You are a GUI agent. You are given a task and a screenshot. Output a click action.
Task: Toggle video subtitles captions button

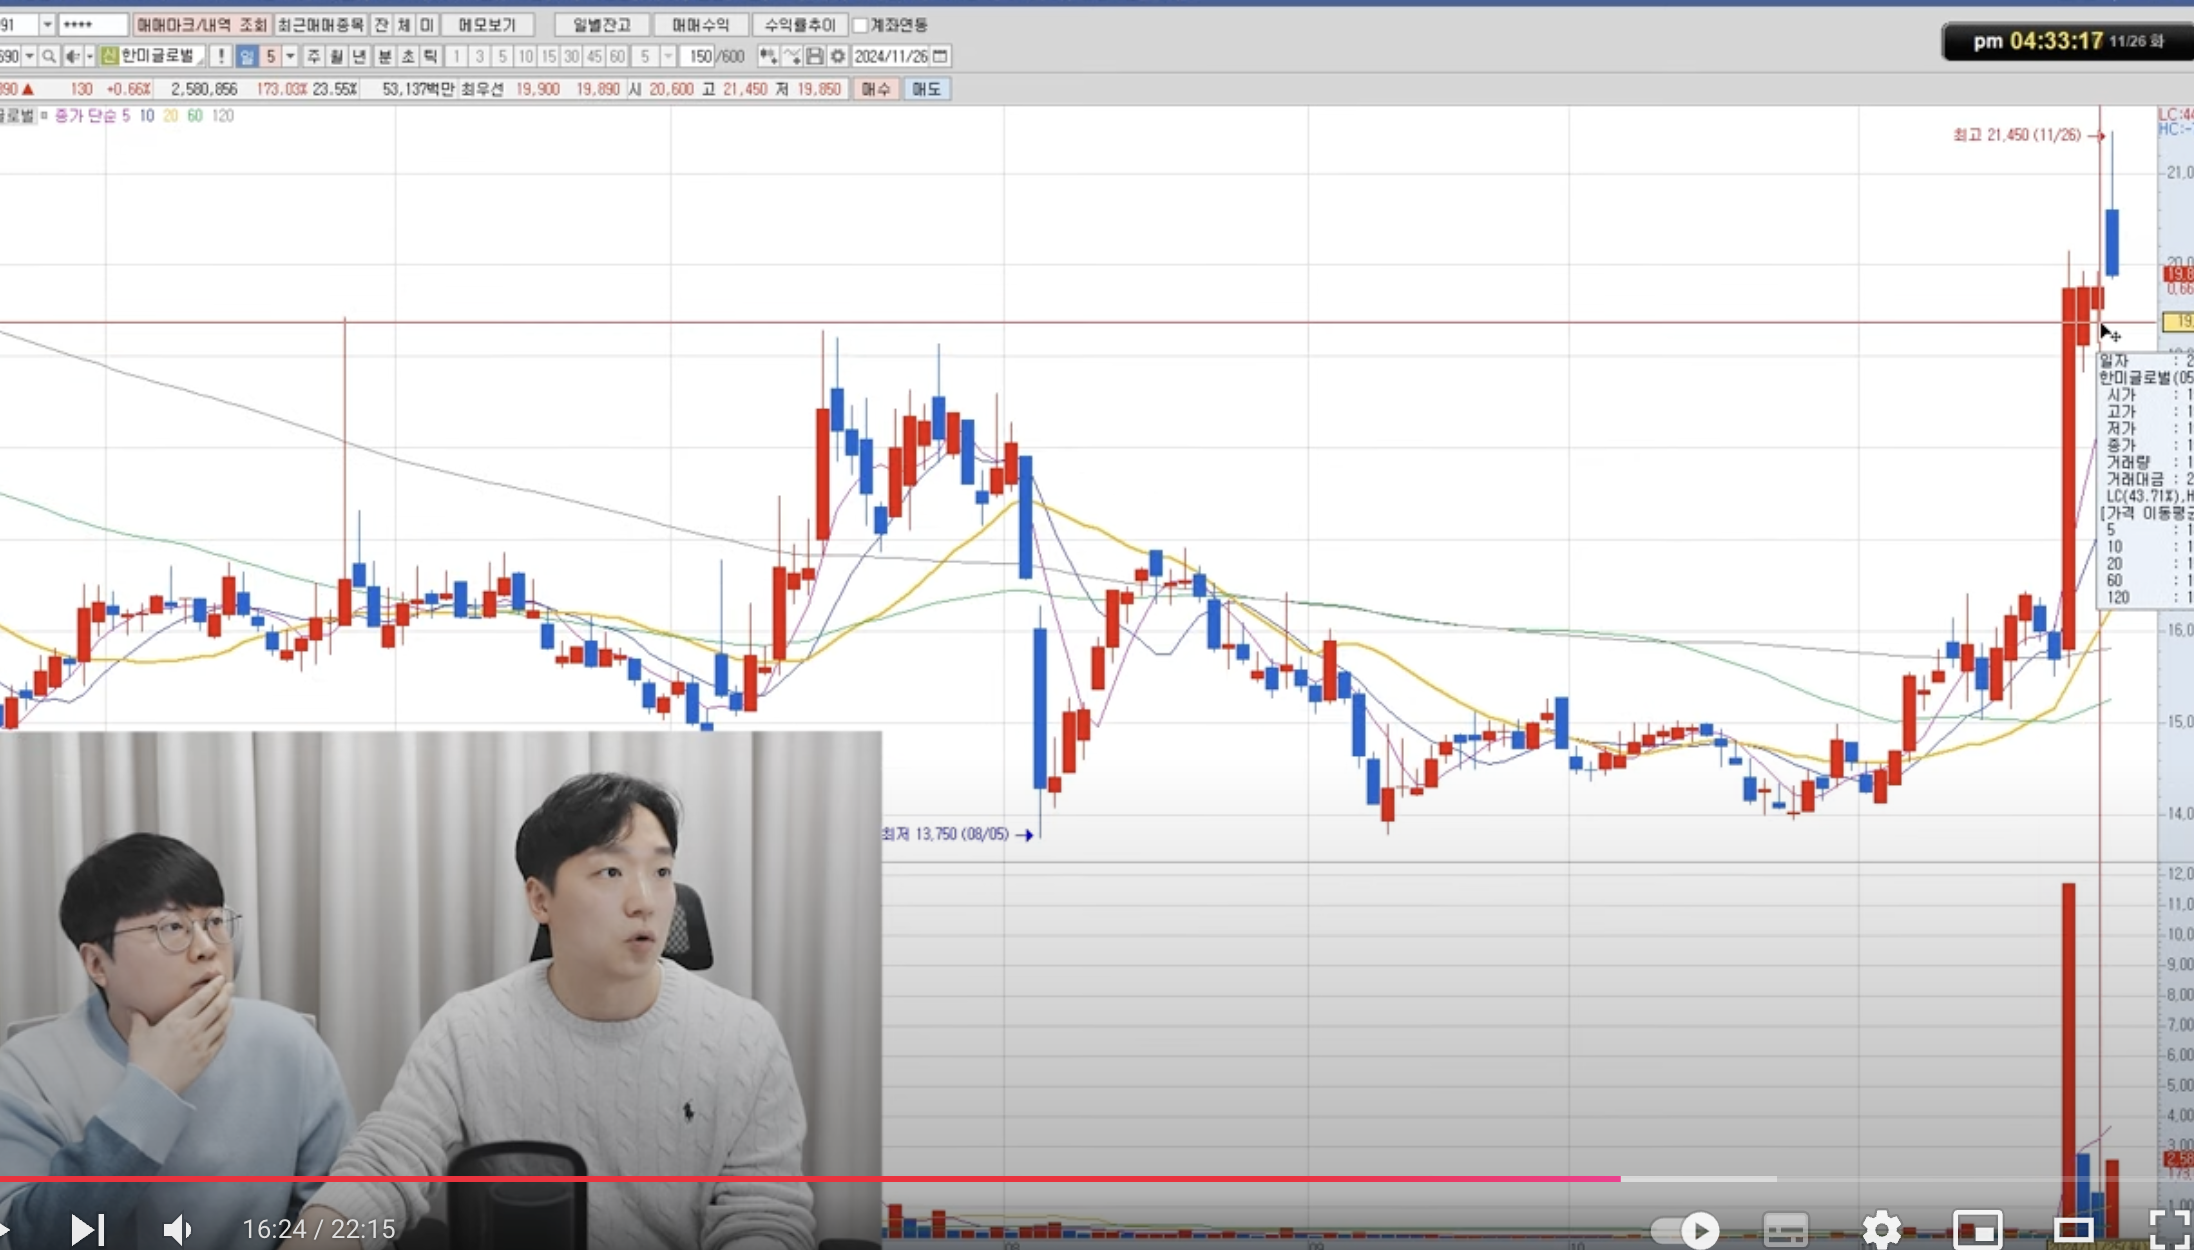click(x=1785, y=1228)
